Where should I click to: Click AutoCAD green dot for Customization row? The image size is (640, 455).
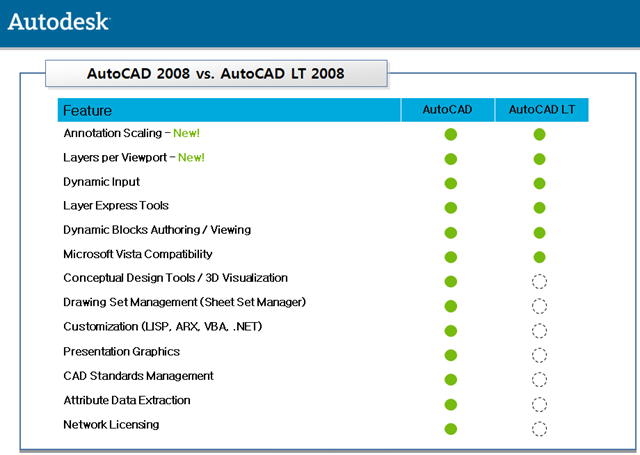coord(451,331)
